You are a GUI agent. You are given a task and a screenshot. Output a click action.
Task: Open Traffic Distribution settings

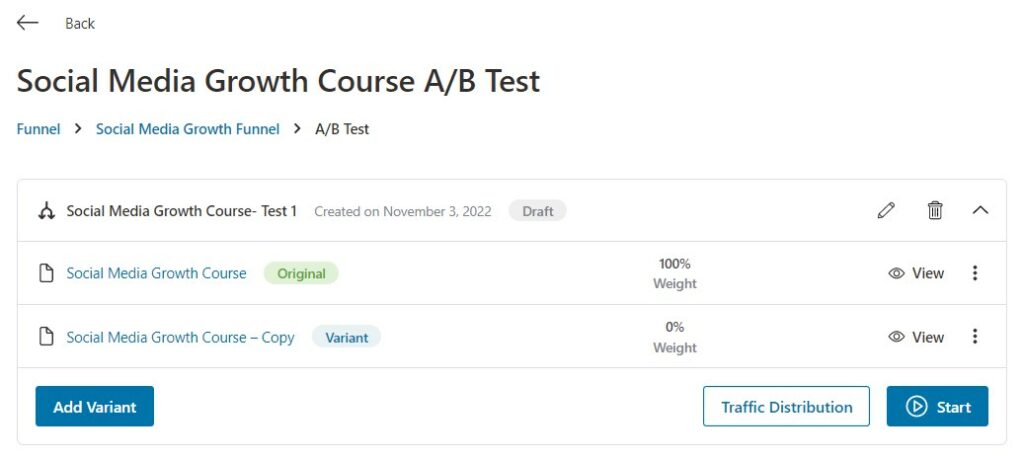786,406
